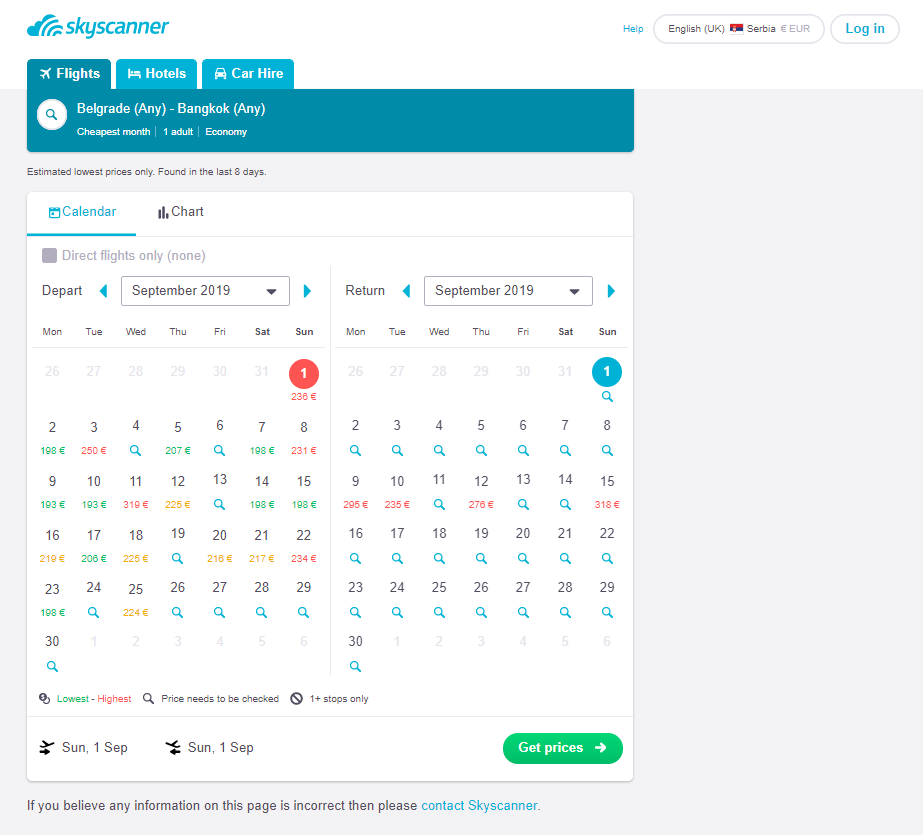
Task: Go to next return month
Action: (611, 291)
